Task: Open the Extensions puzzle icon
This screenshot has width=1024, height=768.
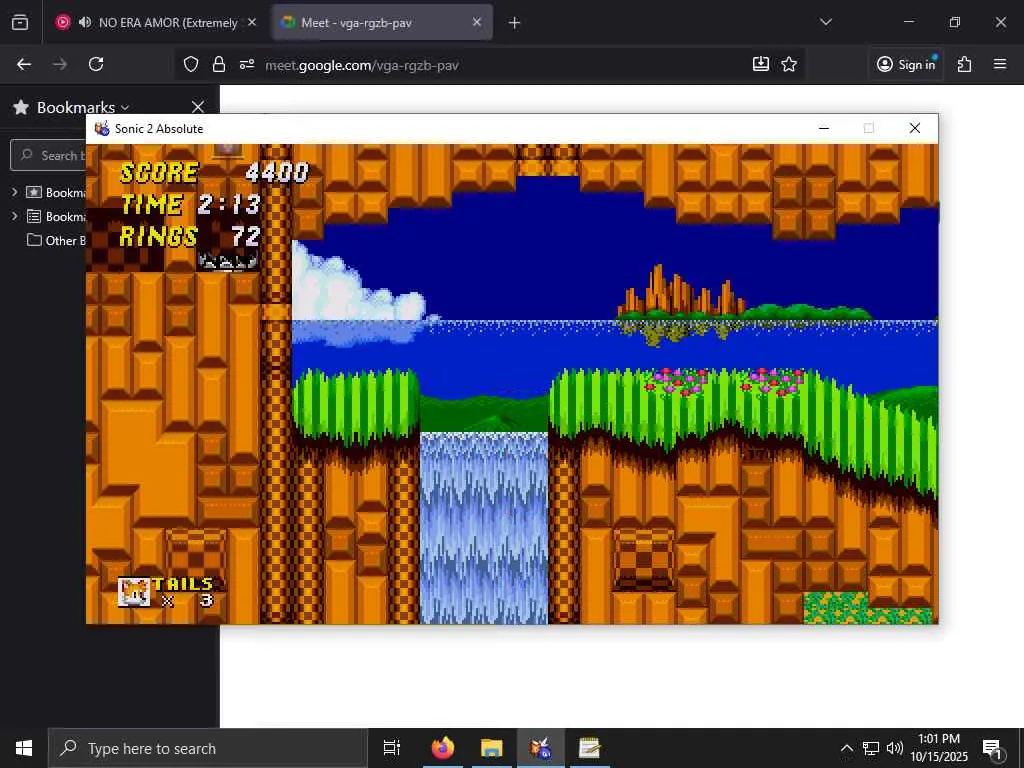Action: tap(964, 64)
